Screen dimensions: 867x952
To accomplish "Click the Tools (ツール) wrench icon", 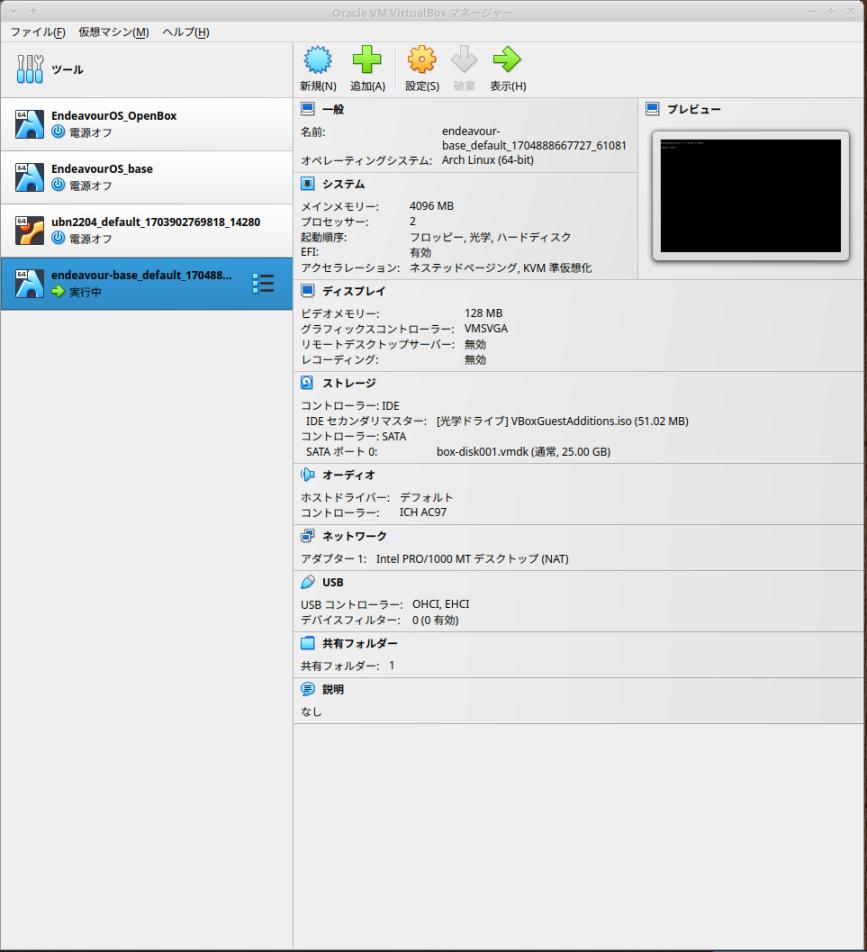I will tap(30, 69).
